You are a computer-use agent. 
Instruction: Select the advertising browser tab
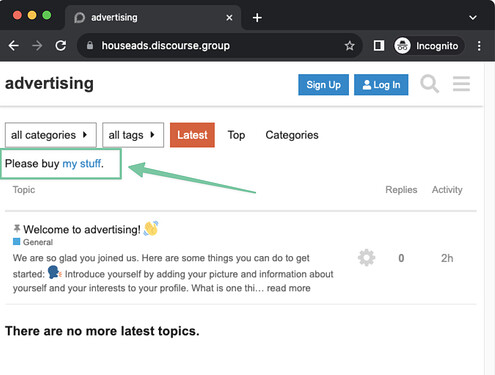coord(153,18)
